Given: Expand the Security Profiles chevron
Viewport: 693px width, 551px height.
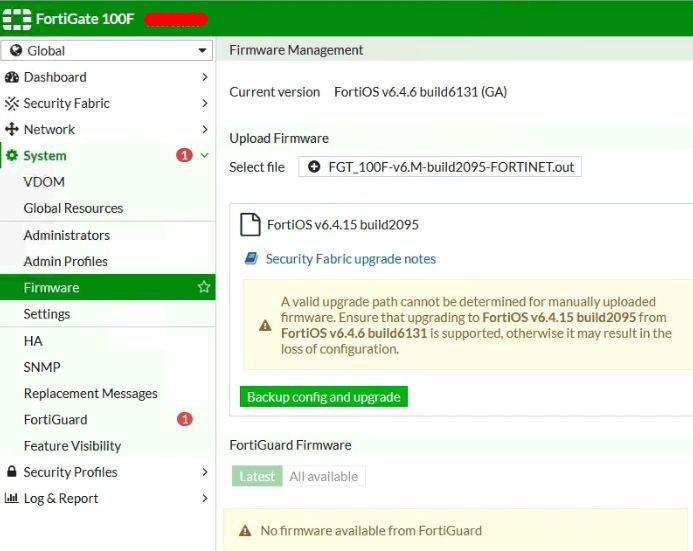Looking at the screenshot, I should click(x=205, y=472).
